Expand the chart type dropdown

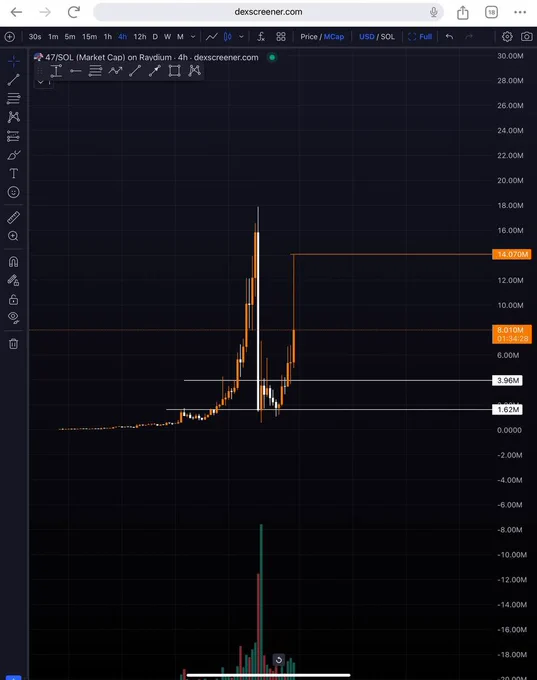click(x=242, y=37)
